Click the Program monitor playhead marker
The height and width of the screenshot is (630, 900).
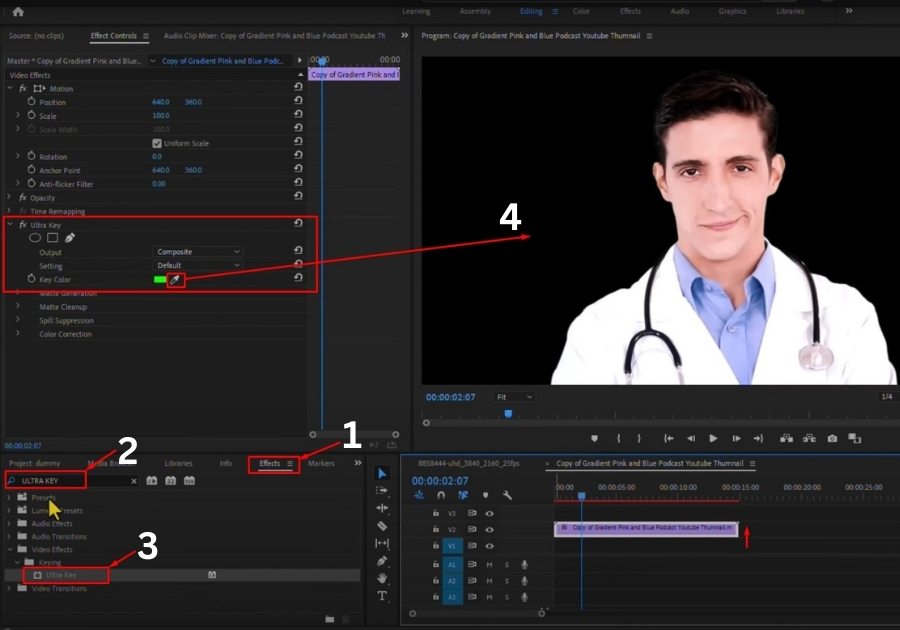tap(508, 414)
